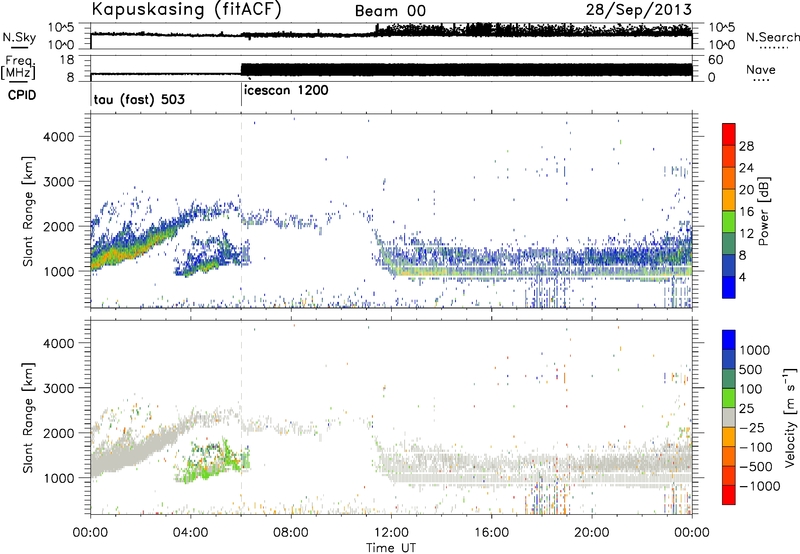Click the blue 1000 velocity swatch

click(x=729, y=340)
